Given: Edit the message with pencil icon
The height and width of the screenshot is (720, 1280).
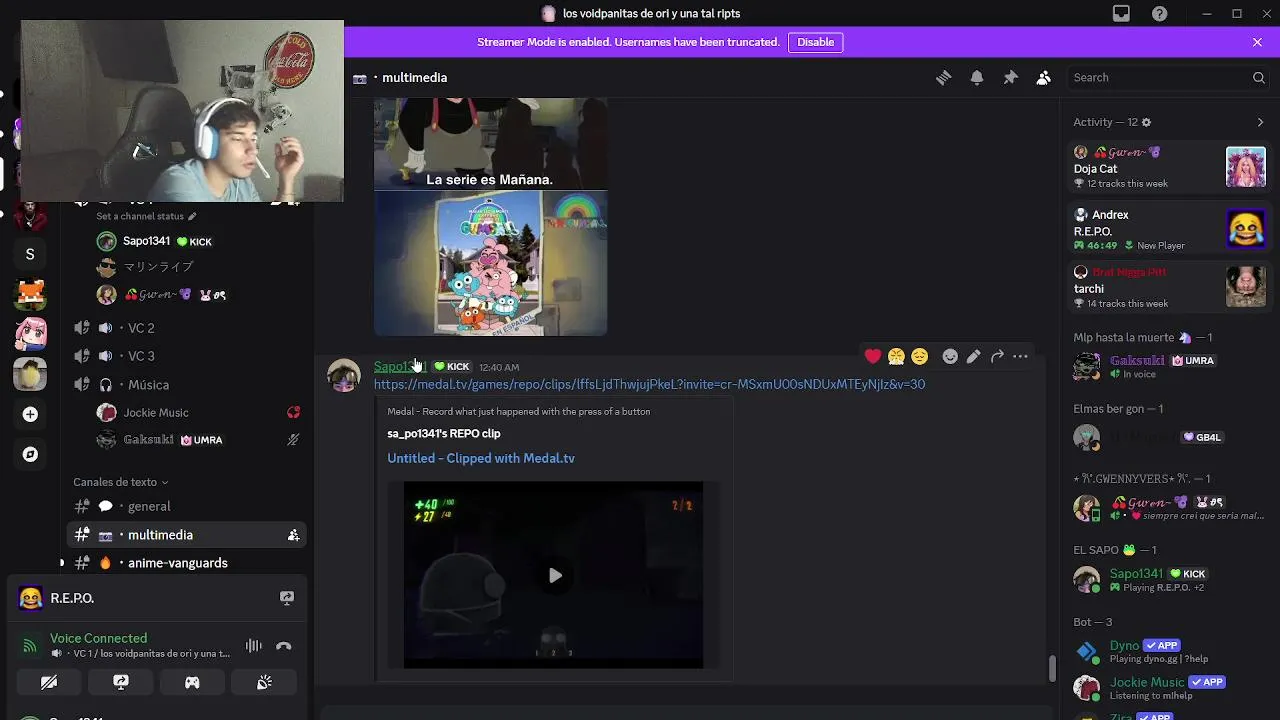Looking at the screenshot, I should tap(973, 356).
